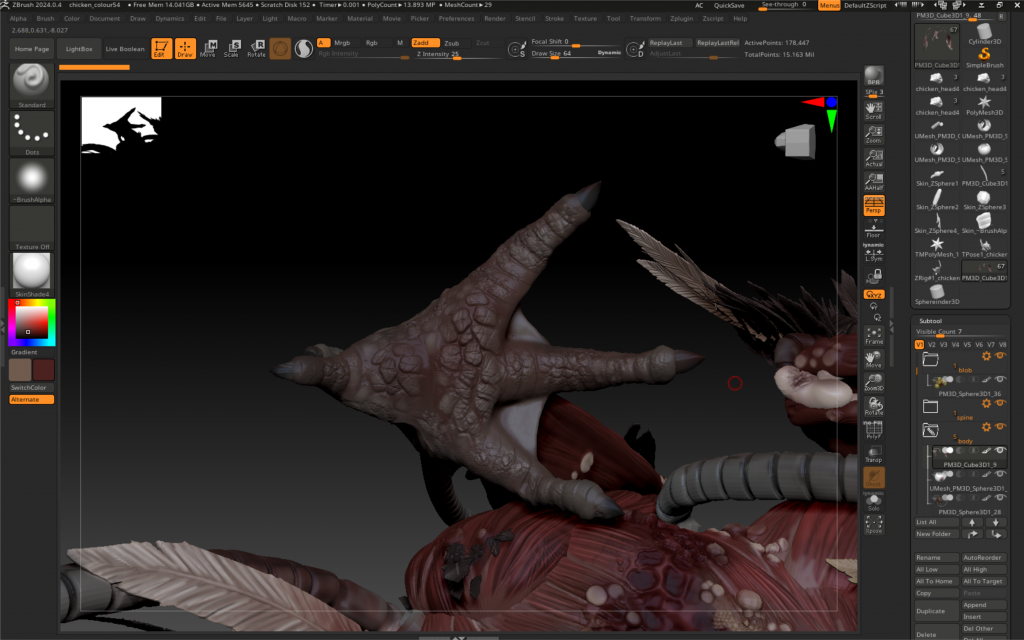Image resolution: width=1024 pixels, height=640 pixels.
Task: Hide the blob folder with eye icon
Action: pos(1000,356)
